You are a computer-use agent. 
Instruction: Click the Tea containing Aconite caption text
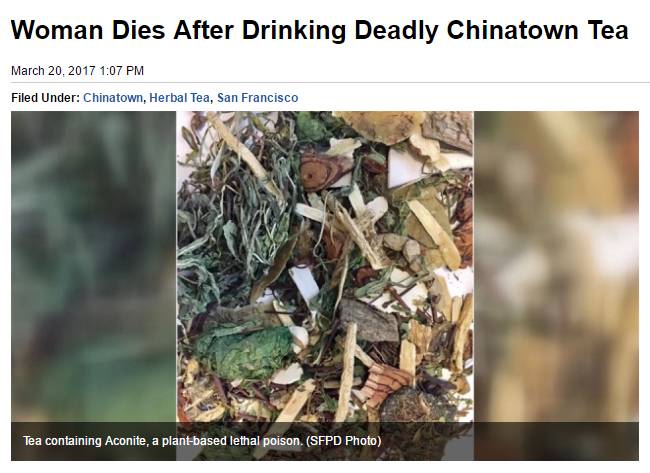click(x=162, y=441)
